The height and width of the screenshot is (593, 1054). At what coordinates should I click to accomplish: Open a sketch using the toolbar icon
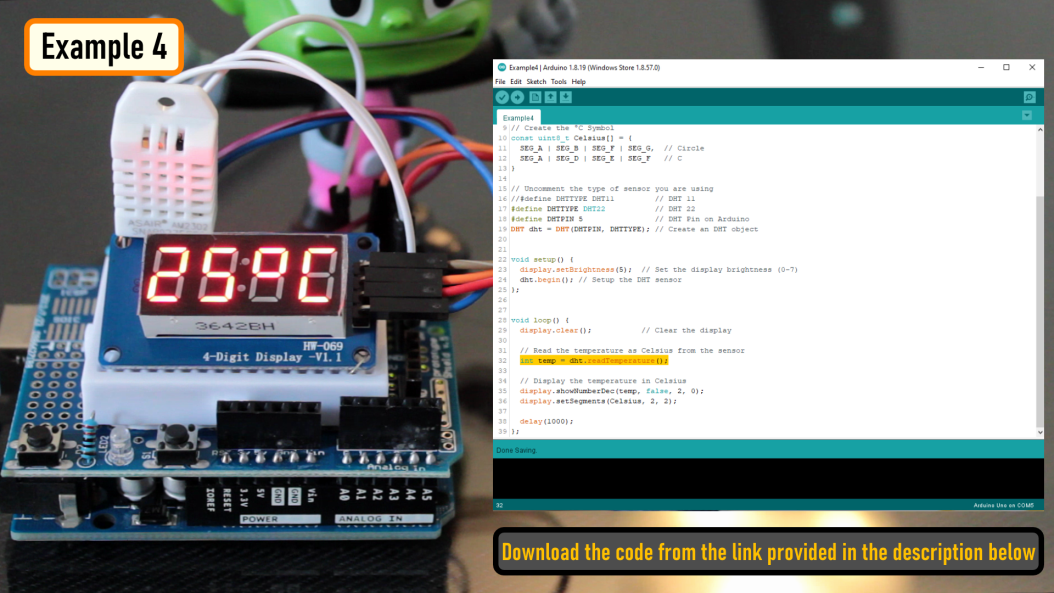pos(551,97)
